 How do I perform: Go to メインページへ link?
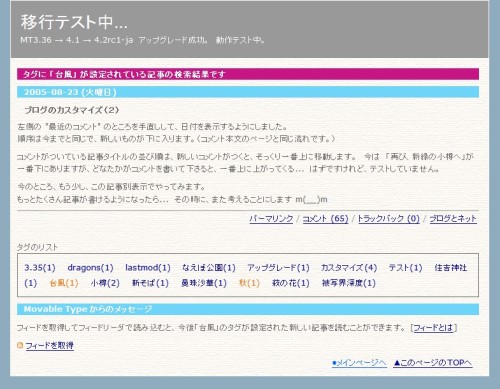pyautogui.click(x=359, y=363)
